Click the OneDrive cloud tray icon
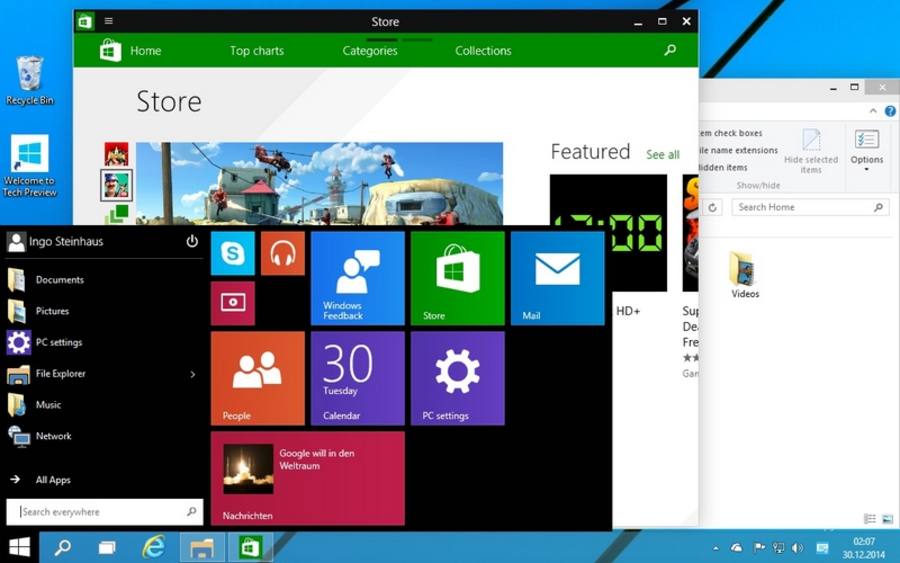 (x=736, y=548)
